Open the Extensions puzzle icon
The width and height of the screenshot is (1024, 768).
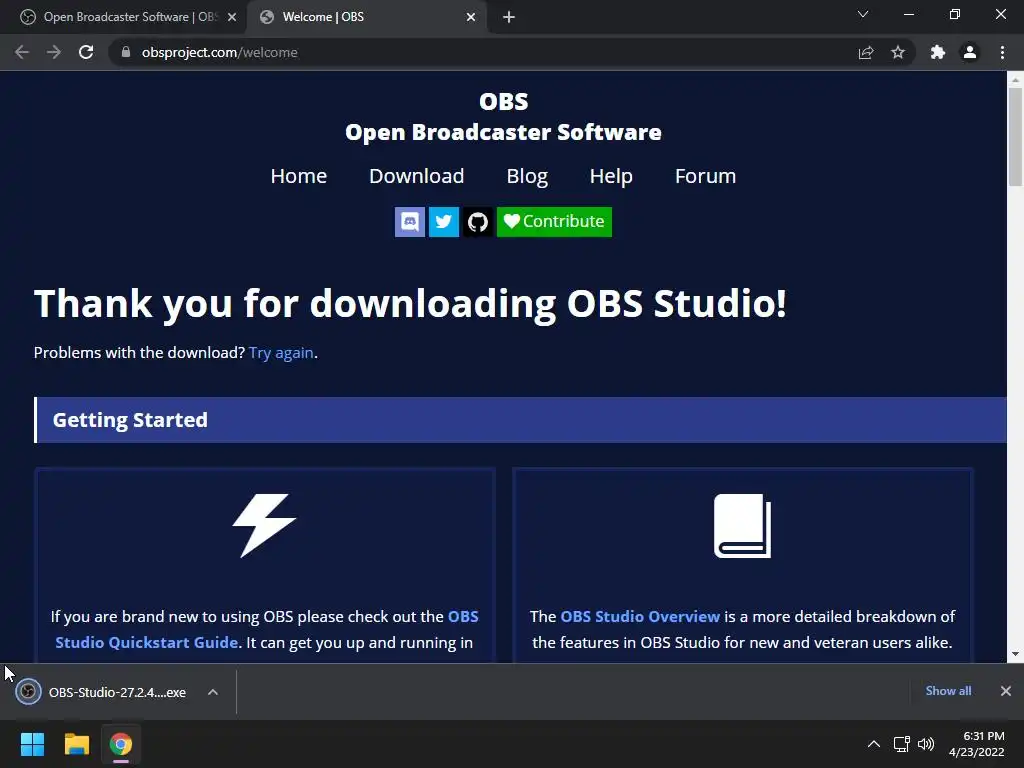click(938, 52)
